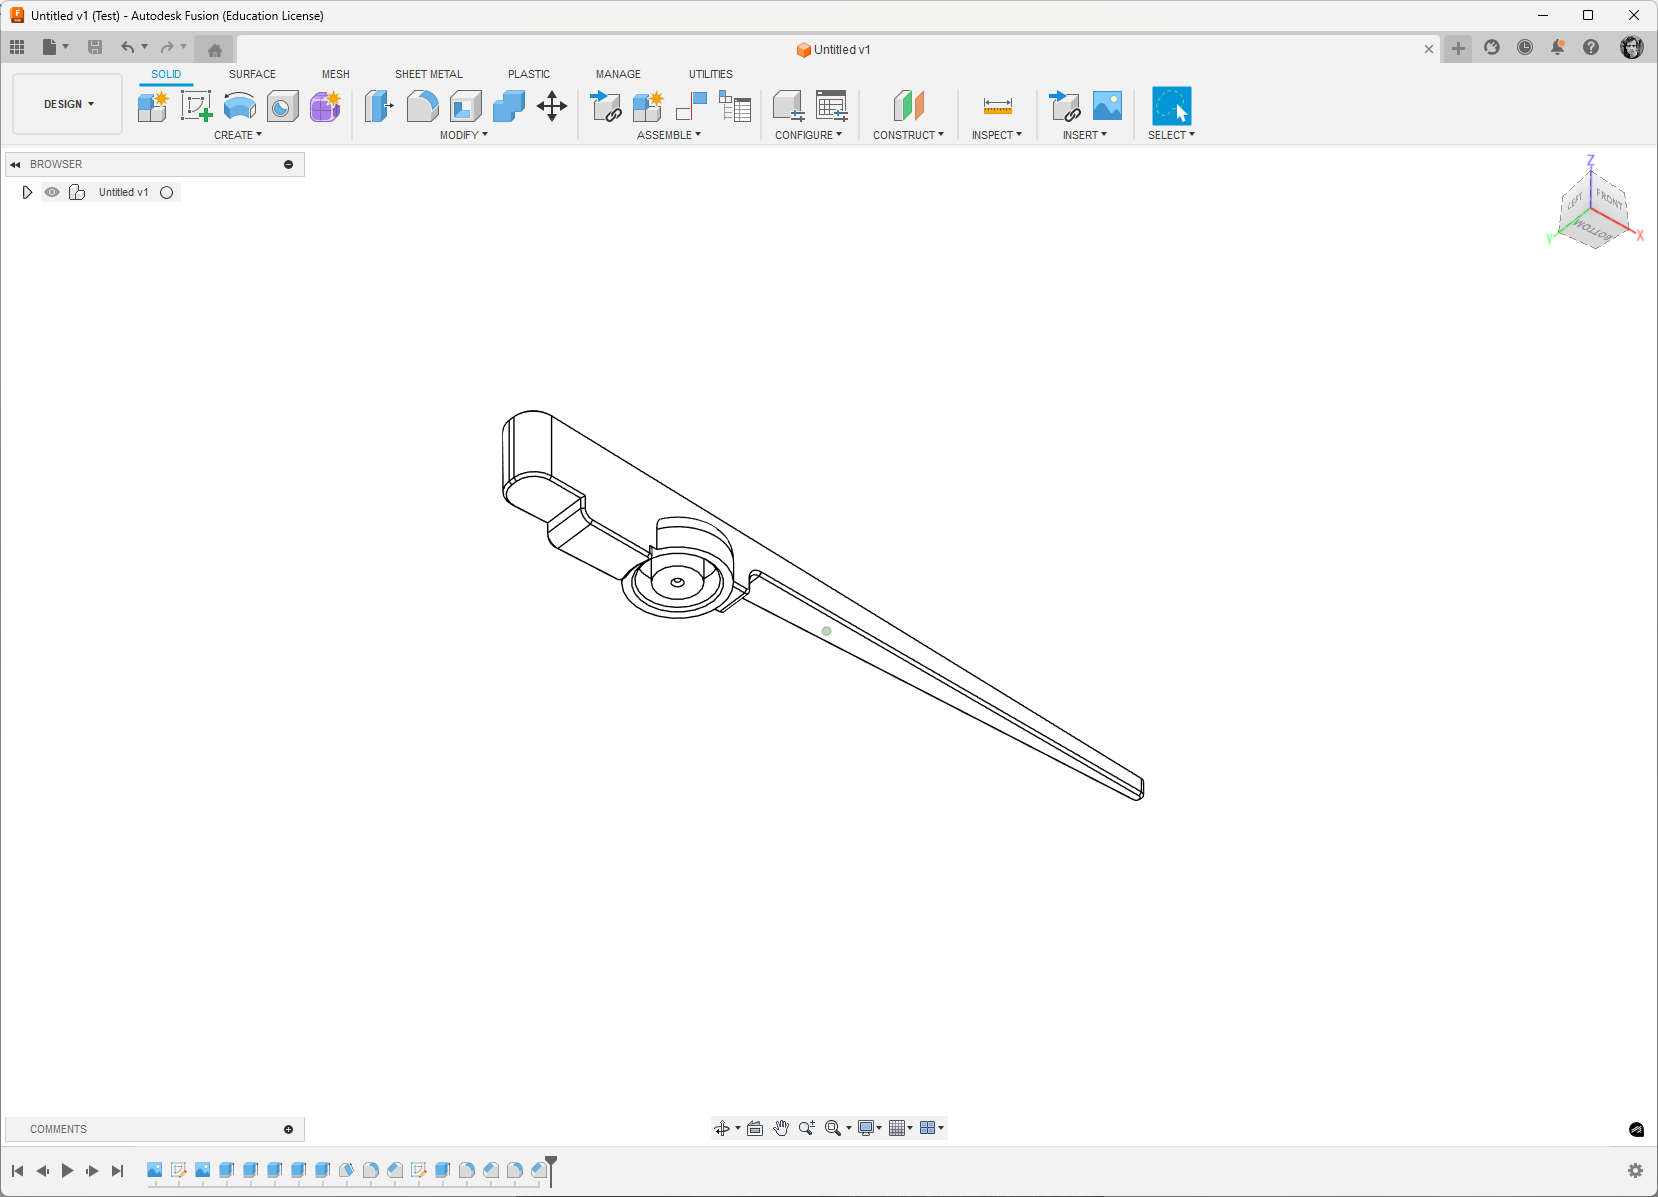Select the Fillet tool
The width and height of the screenshot is (1658, 1197).
pos(422,106)
